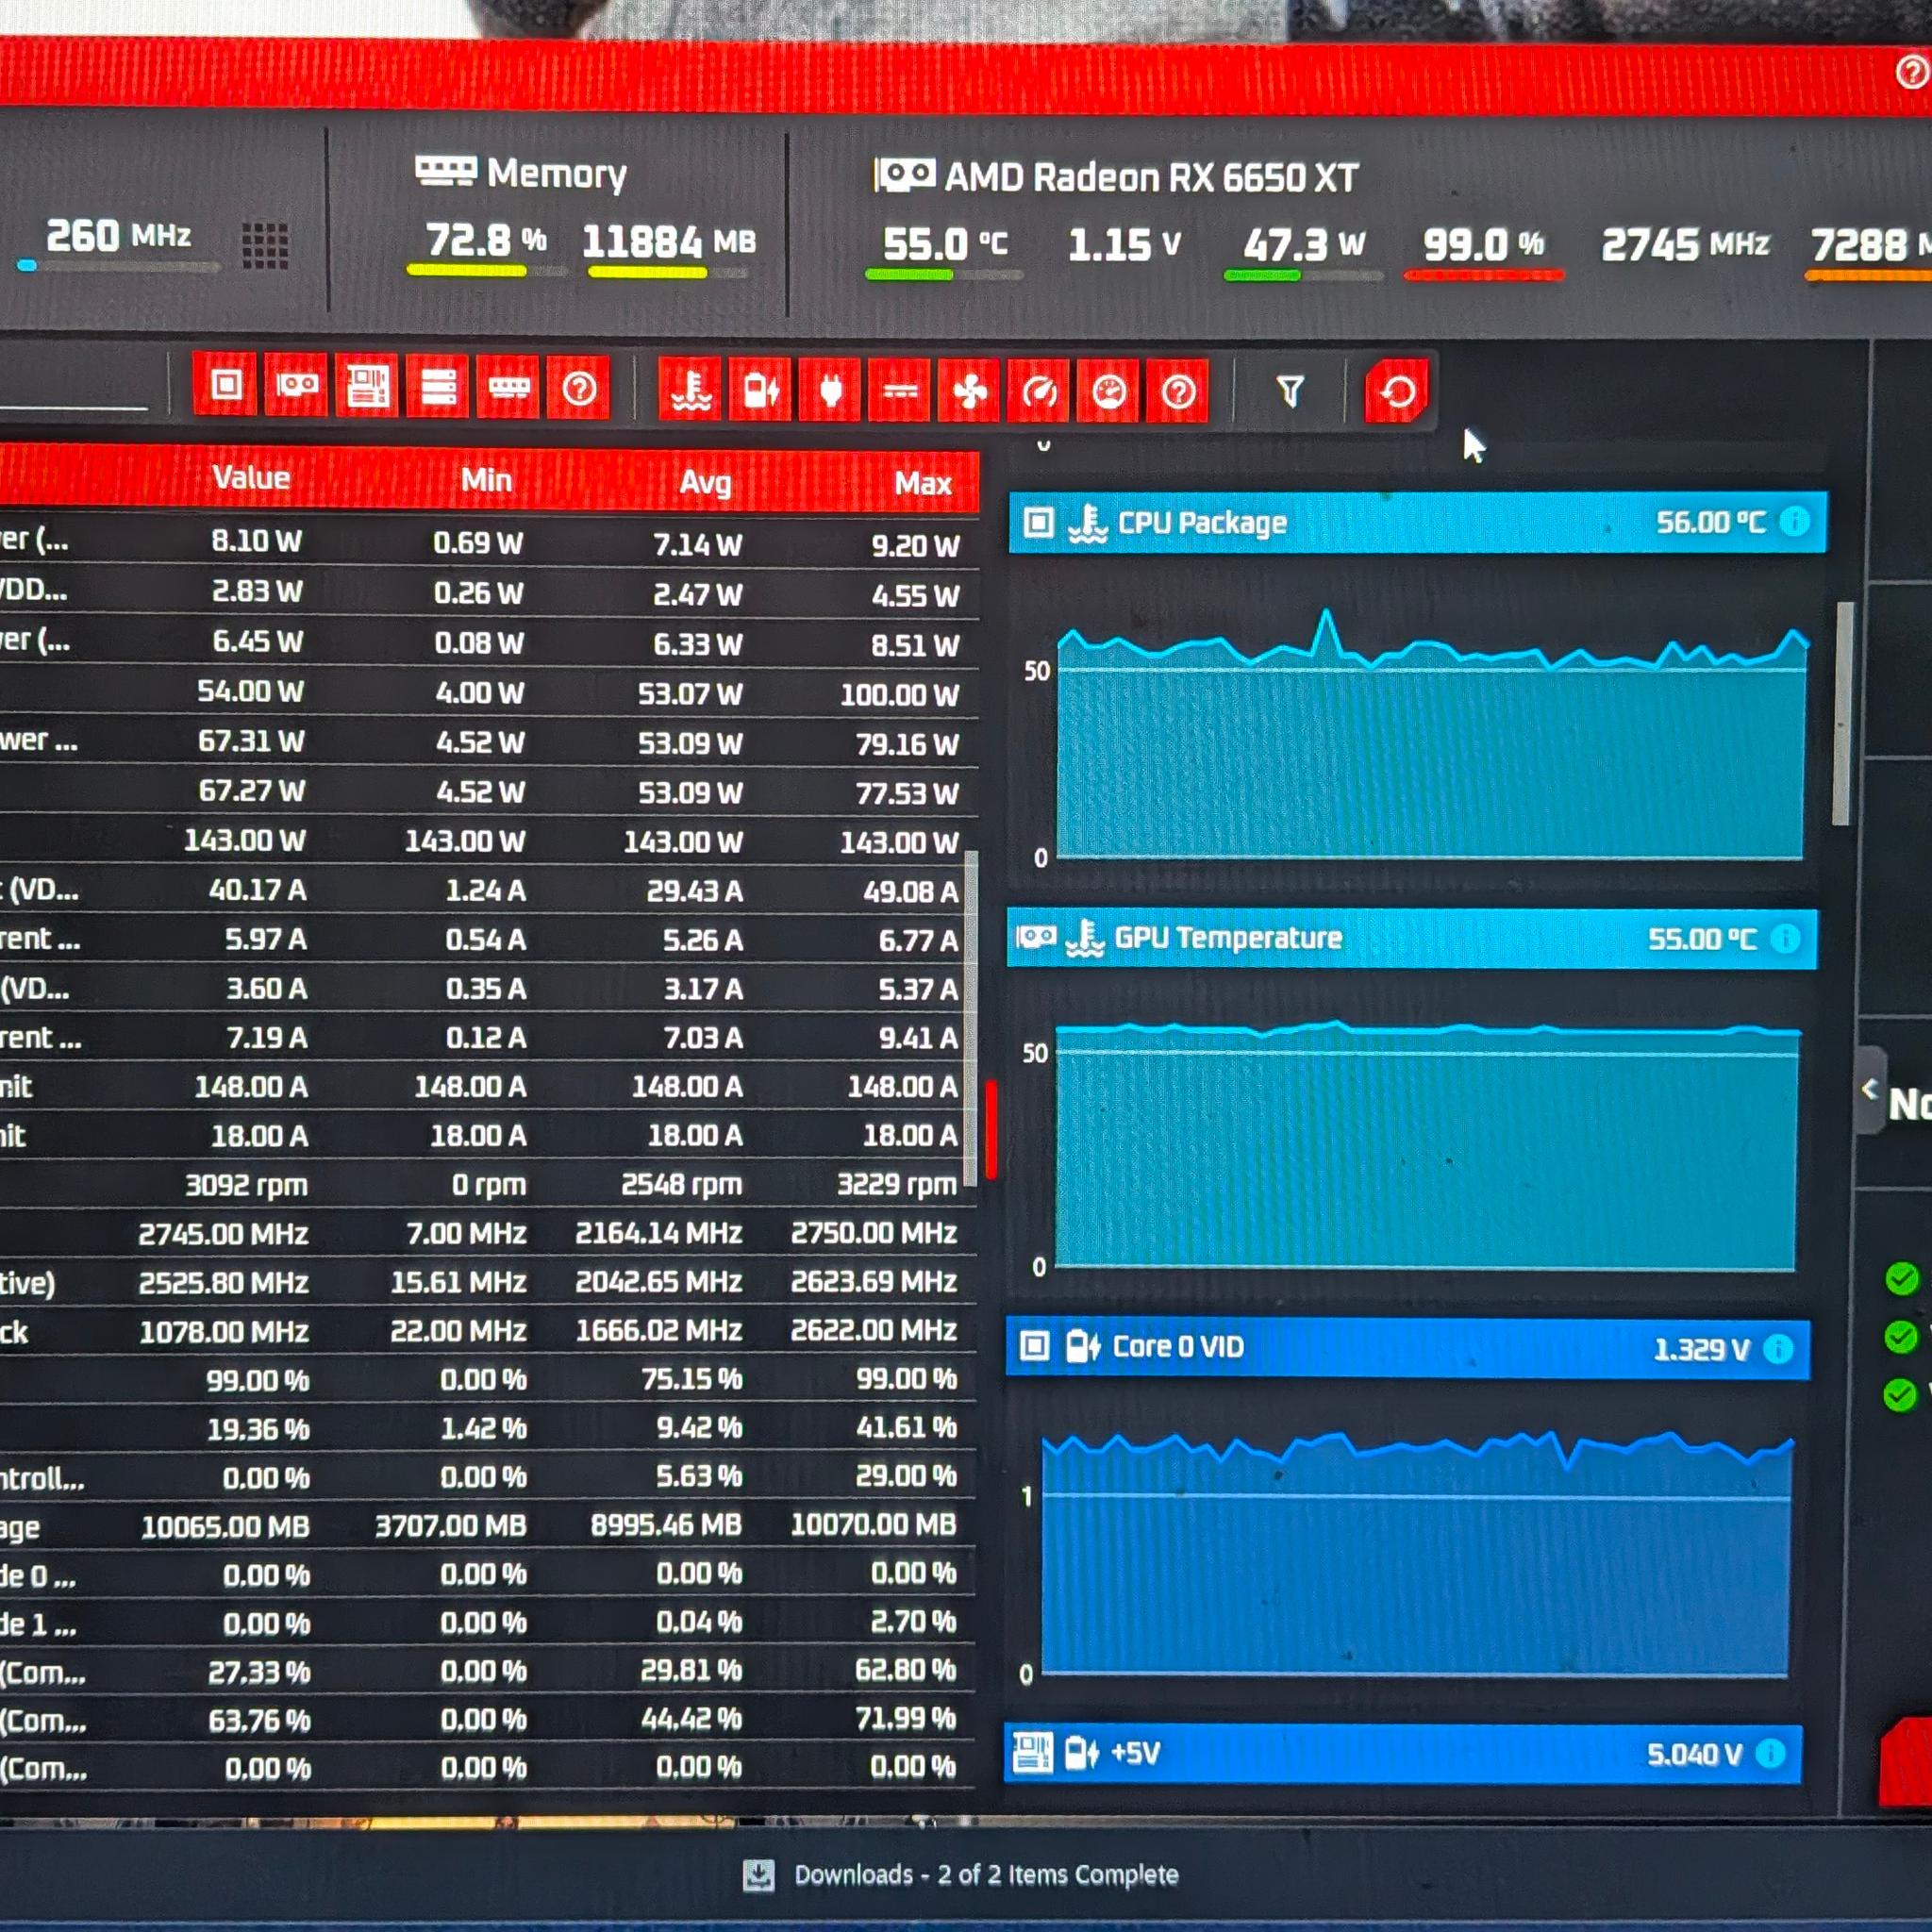Click the 40.17 A value cell

257,890
